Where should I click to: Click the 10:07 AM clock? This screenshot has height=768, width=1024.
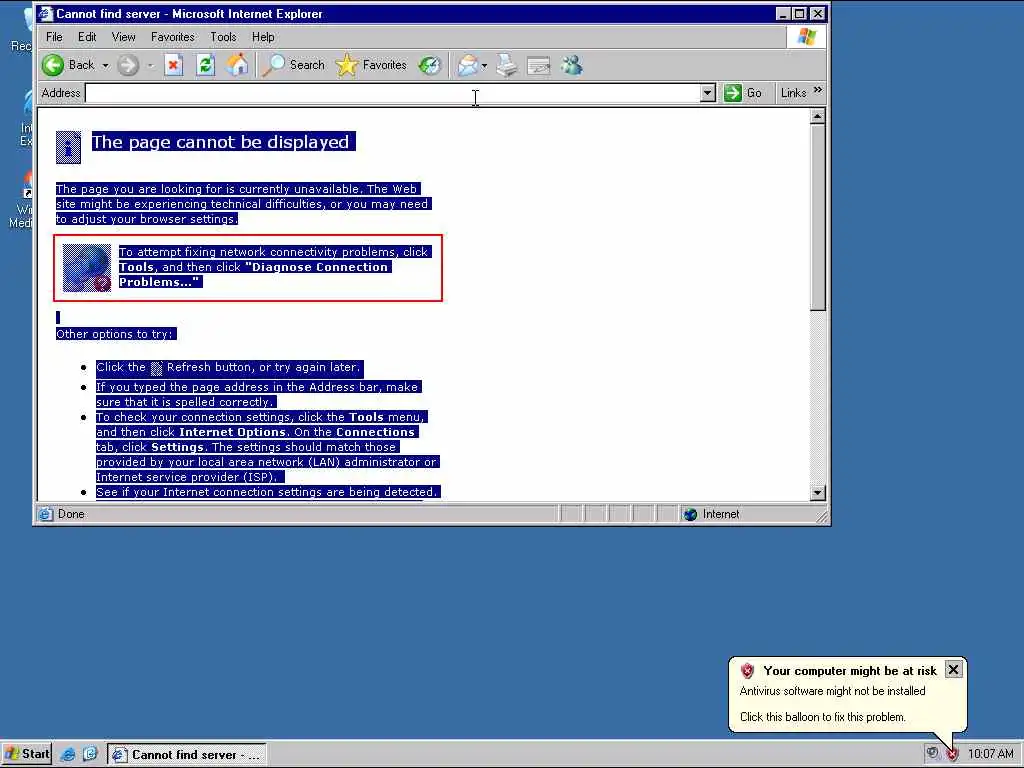coord(991,754)
